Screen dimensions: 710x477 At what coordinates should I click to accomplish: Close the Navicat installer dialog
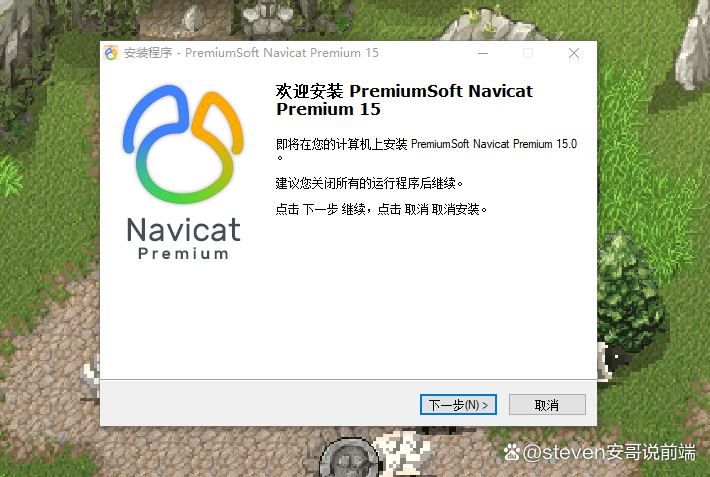pyautogui.click(x=574, y=53)
